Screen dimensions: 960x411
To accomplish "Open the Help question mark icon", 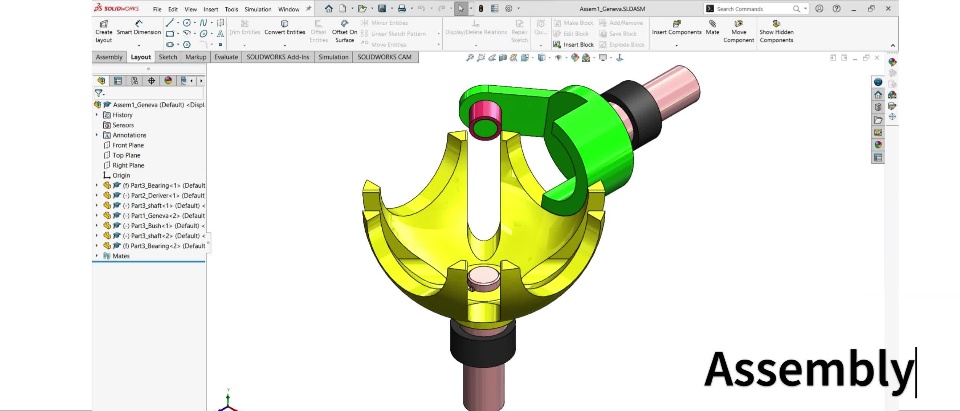I will click(836, 9).
